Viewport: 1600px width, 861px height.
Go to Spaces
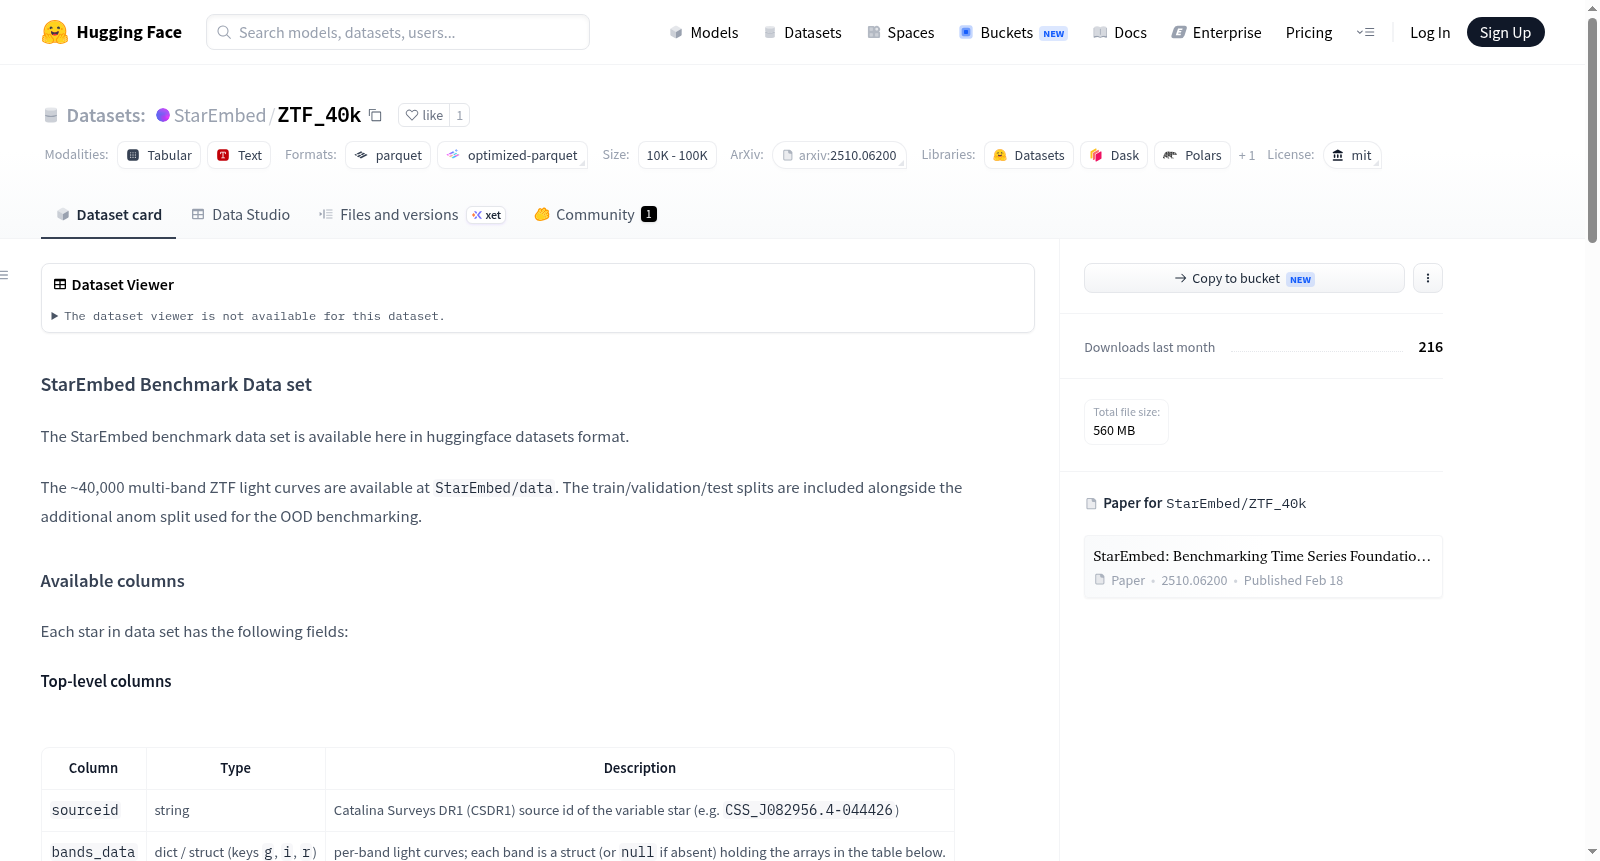pos(901,32)
